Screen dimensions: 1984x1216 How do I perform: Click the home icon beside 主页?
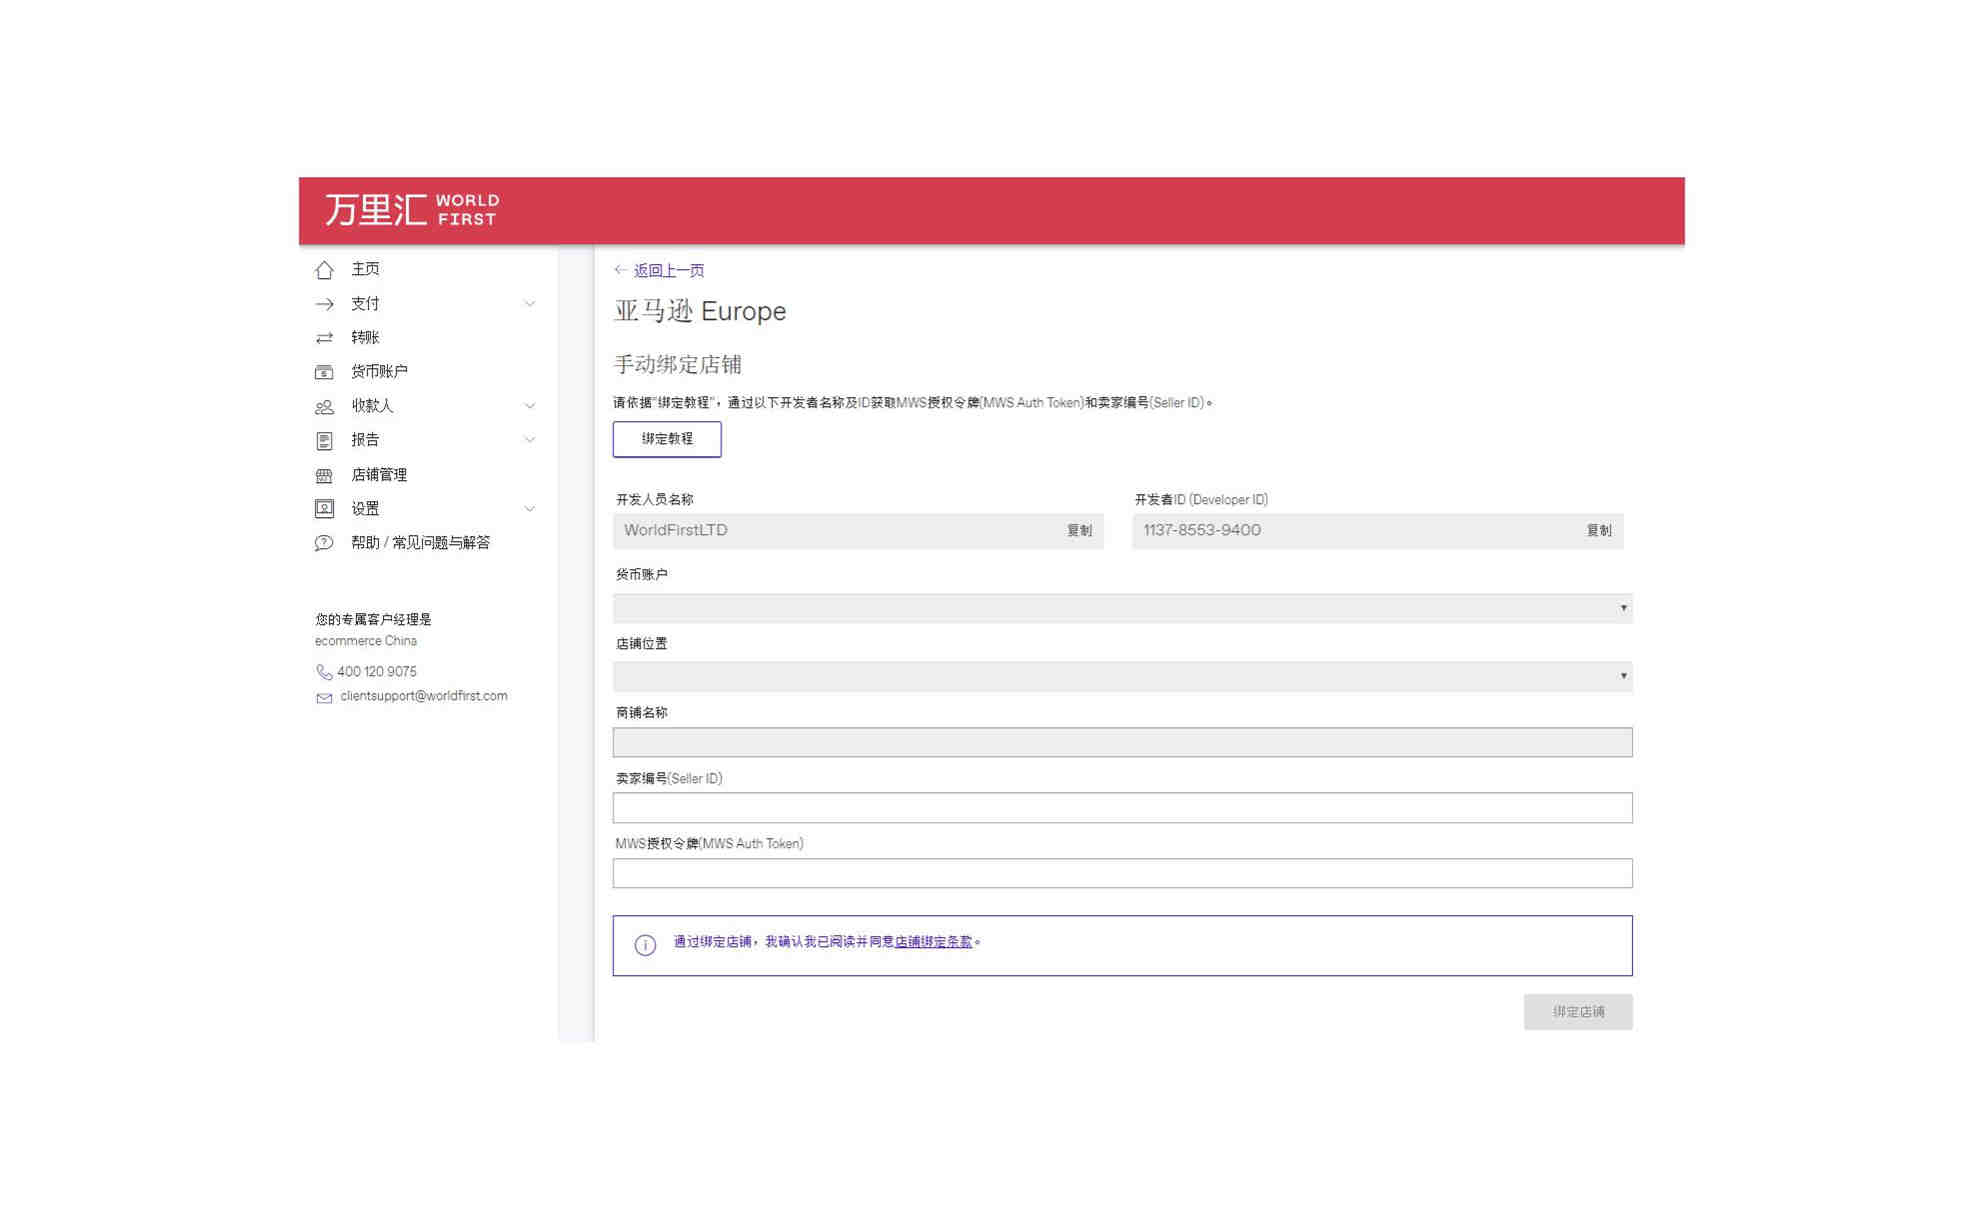tap(324, 270)
